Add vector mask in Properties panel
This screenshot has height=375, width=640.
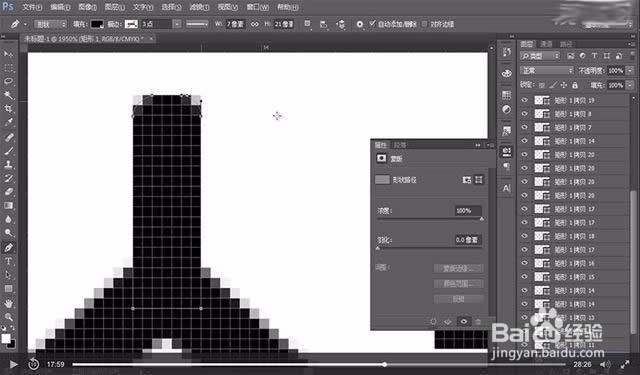click(479, 180)
